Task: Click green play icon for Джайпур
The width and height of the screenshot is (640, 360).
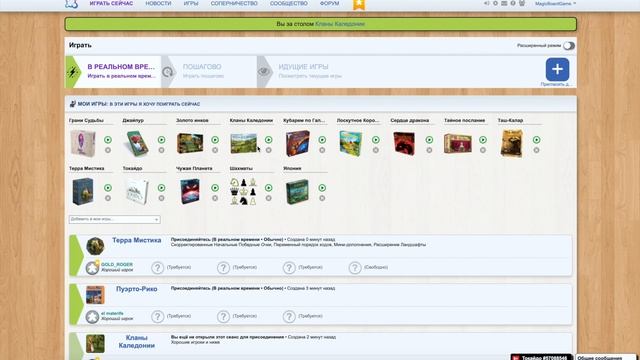Action: click(161, 140)
